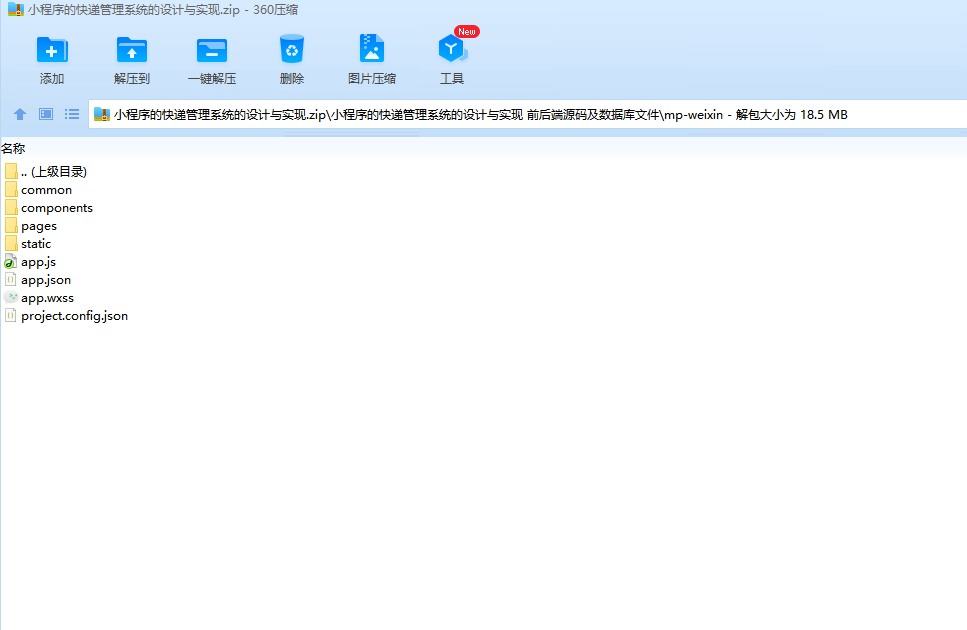Click the 解压到 (Extract to) icon
The image size is (967, 630).
(x=131, y=50)
